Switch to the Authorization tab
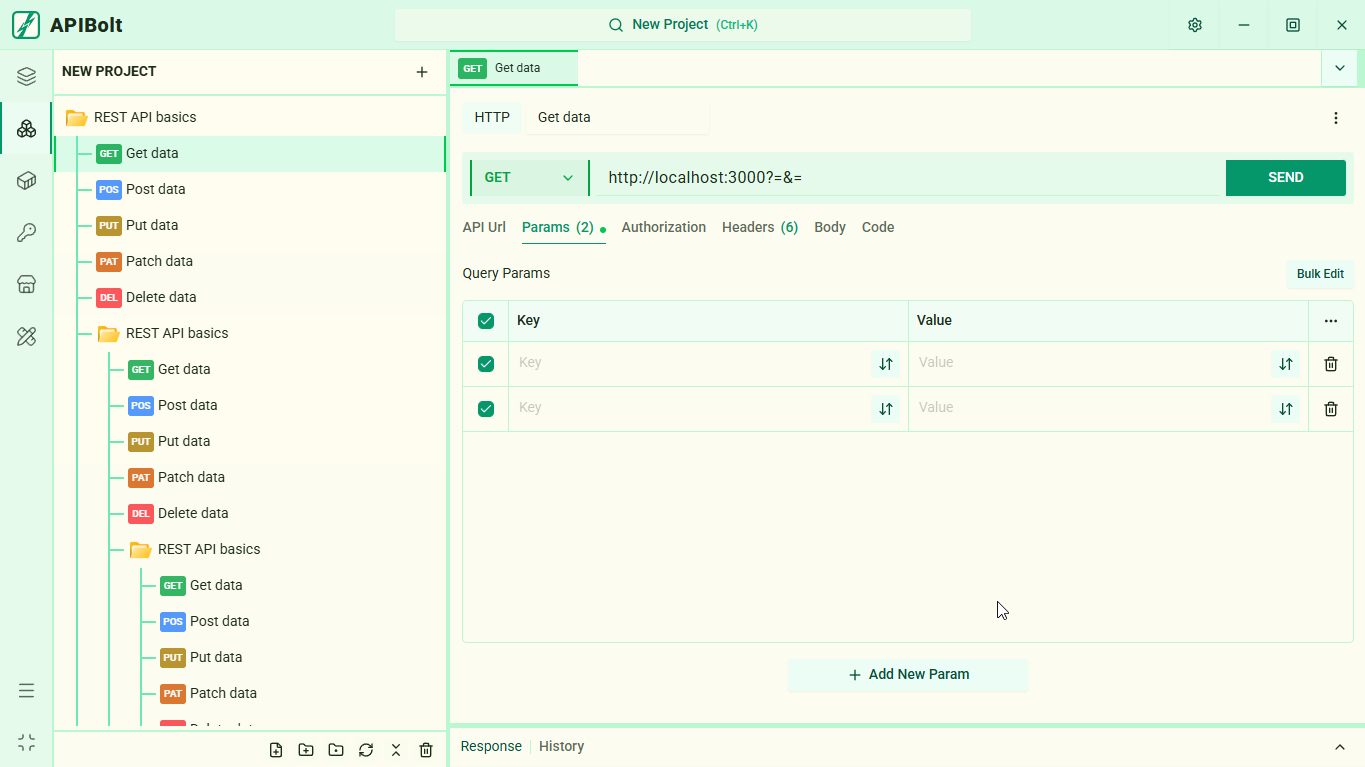1365x767 pixels. [x=664, y=227]
